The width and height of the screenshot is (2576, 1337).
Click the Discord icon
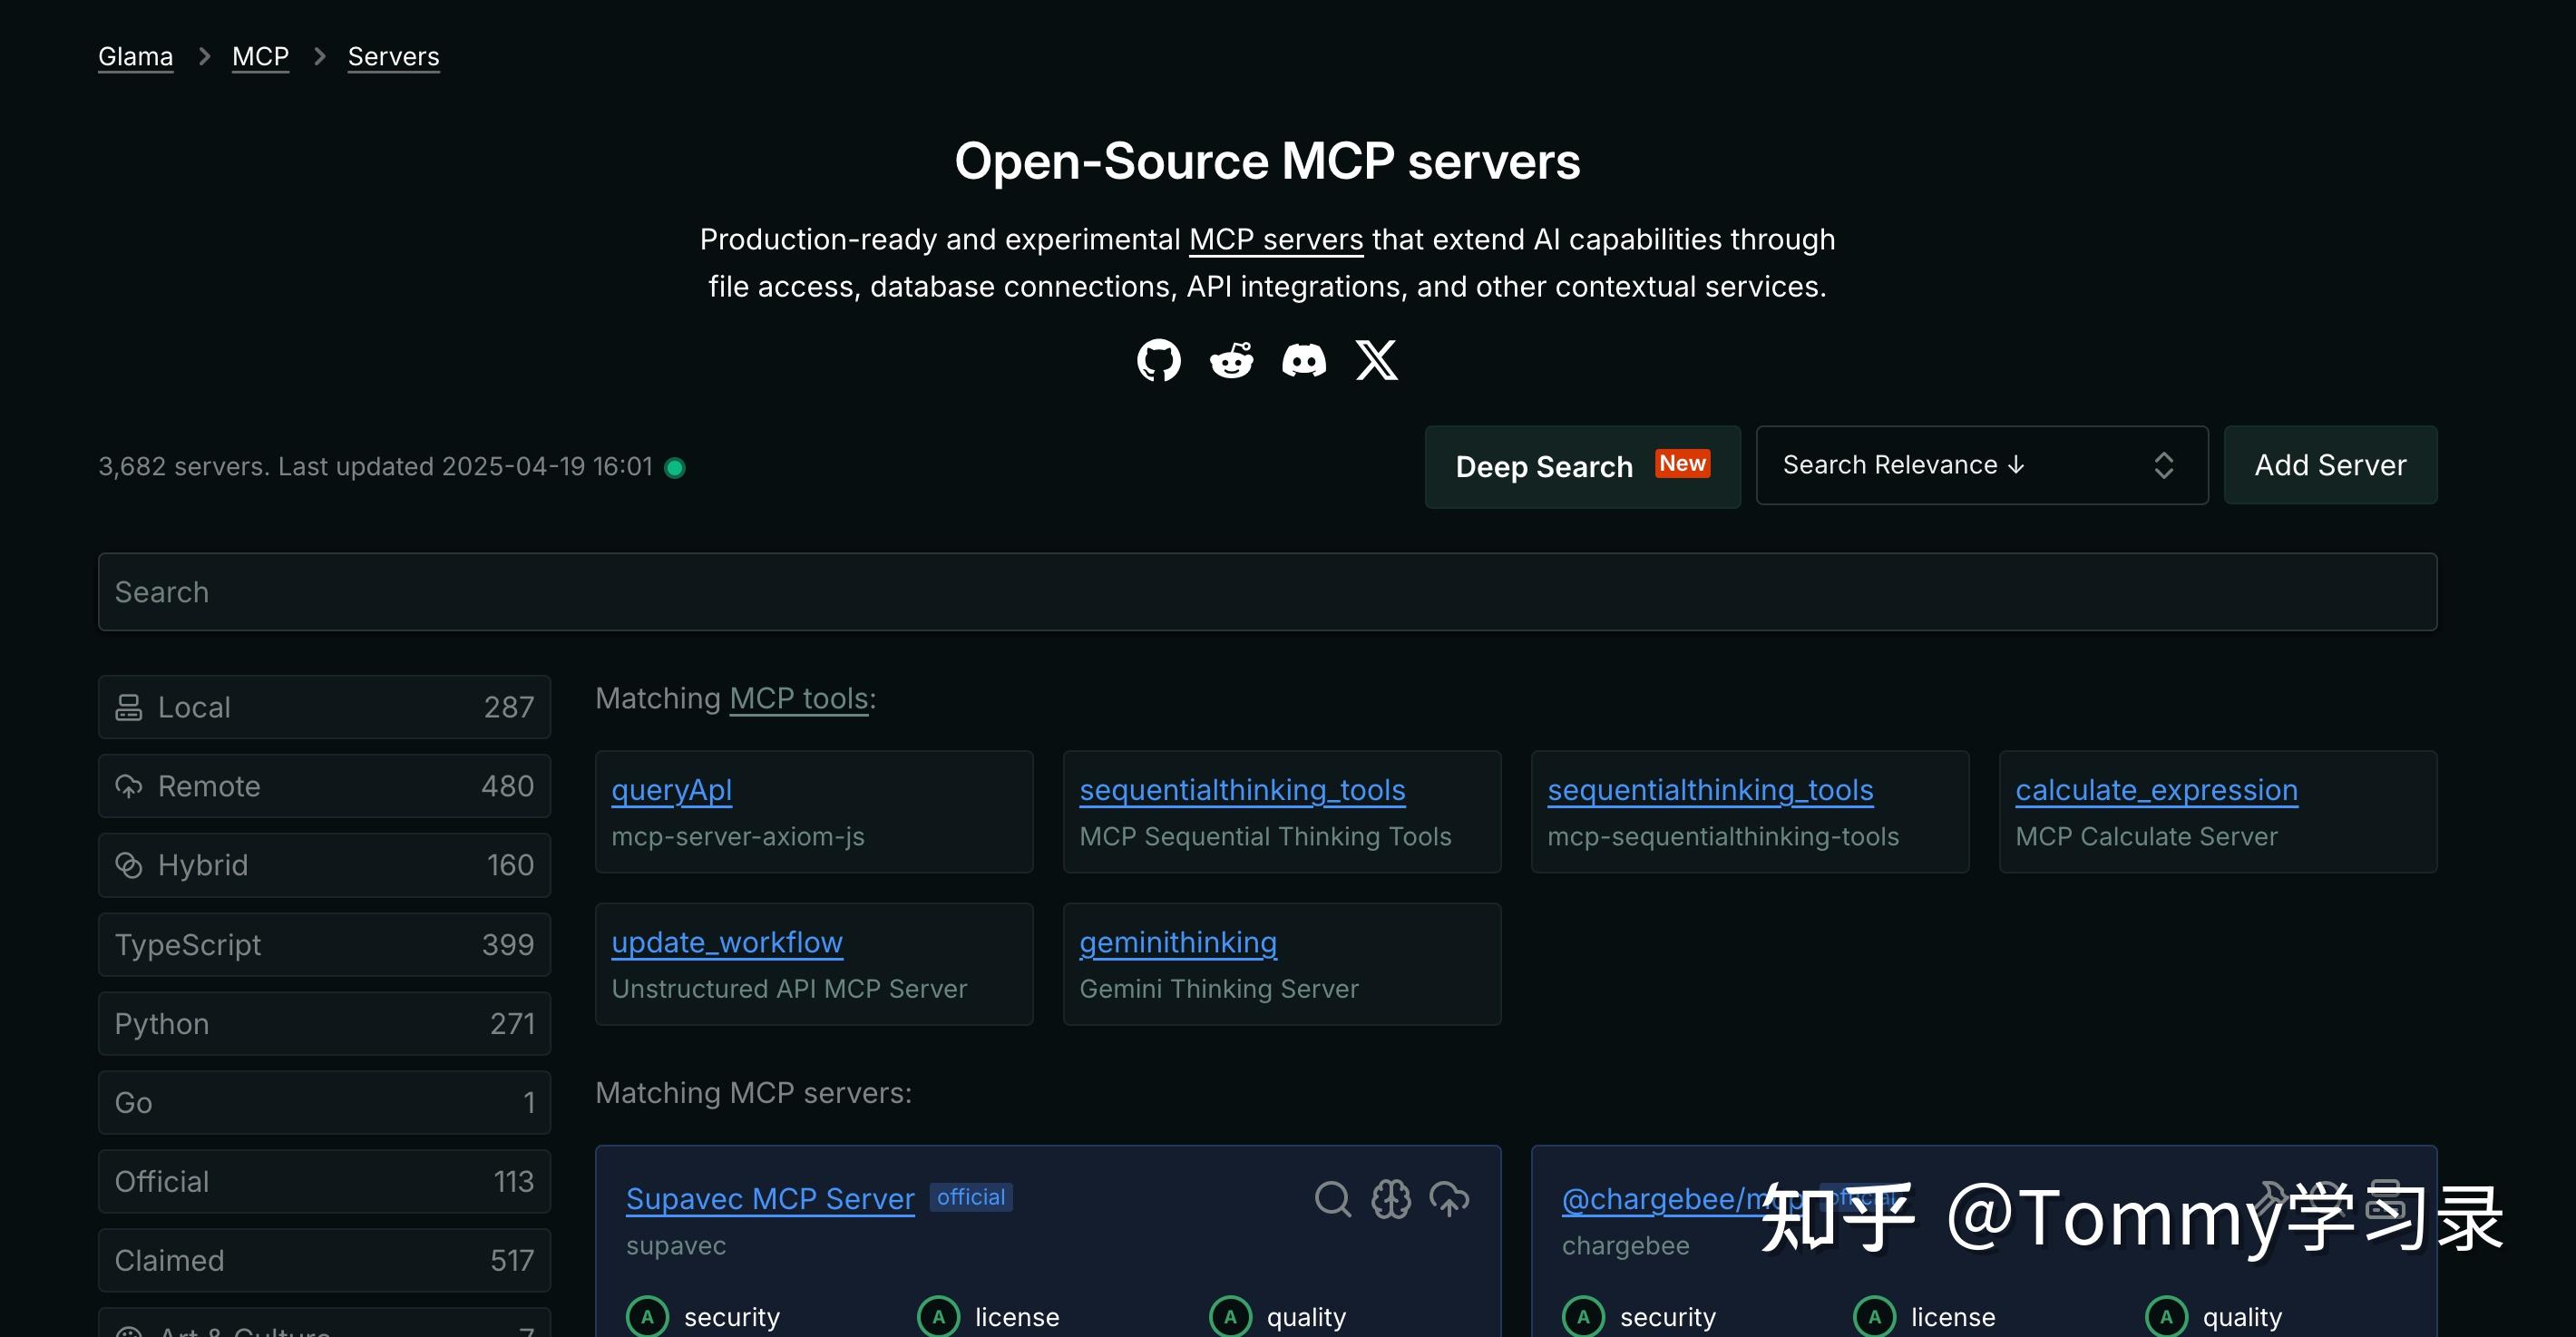1303,361
